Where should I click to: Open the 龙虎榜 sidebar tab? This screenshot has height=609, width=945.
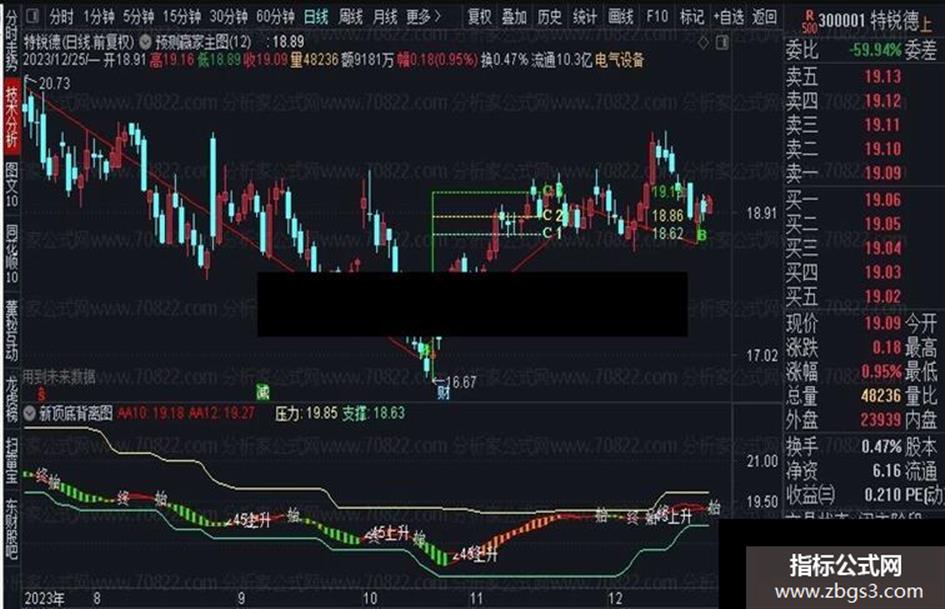11,399
